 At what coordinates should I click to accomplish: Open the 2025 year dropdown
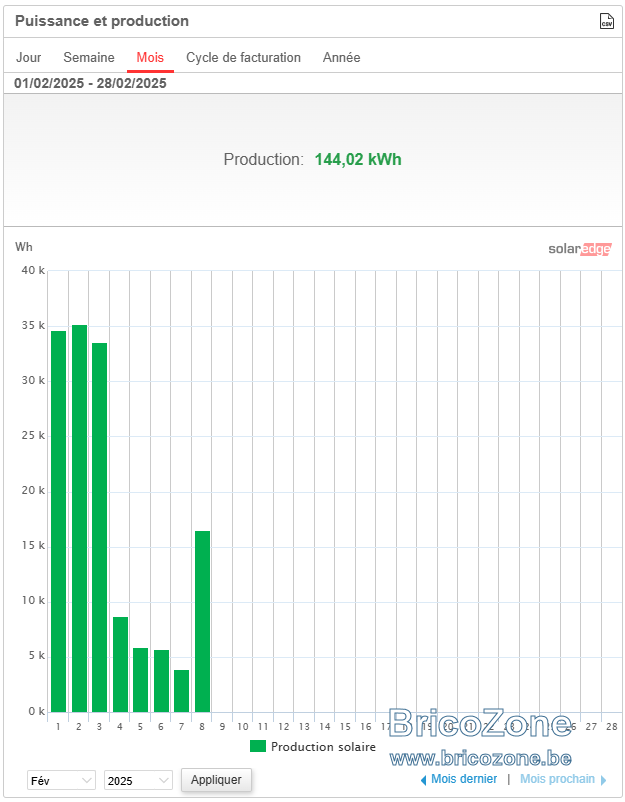tap(138, 780)
